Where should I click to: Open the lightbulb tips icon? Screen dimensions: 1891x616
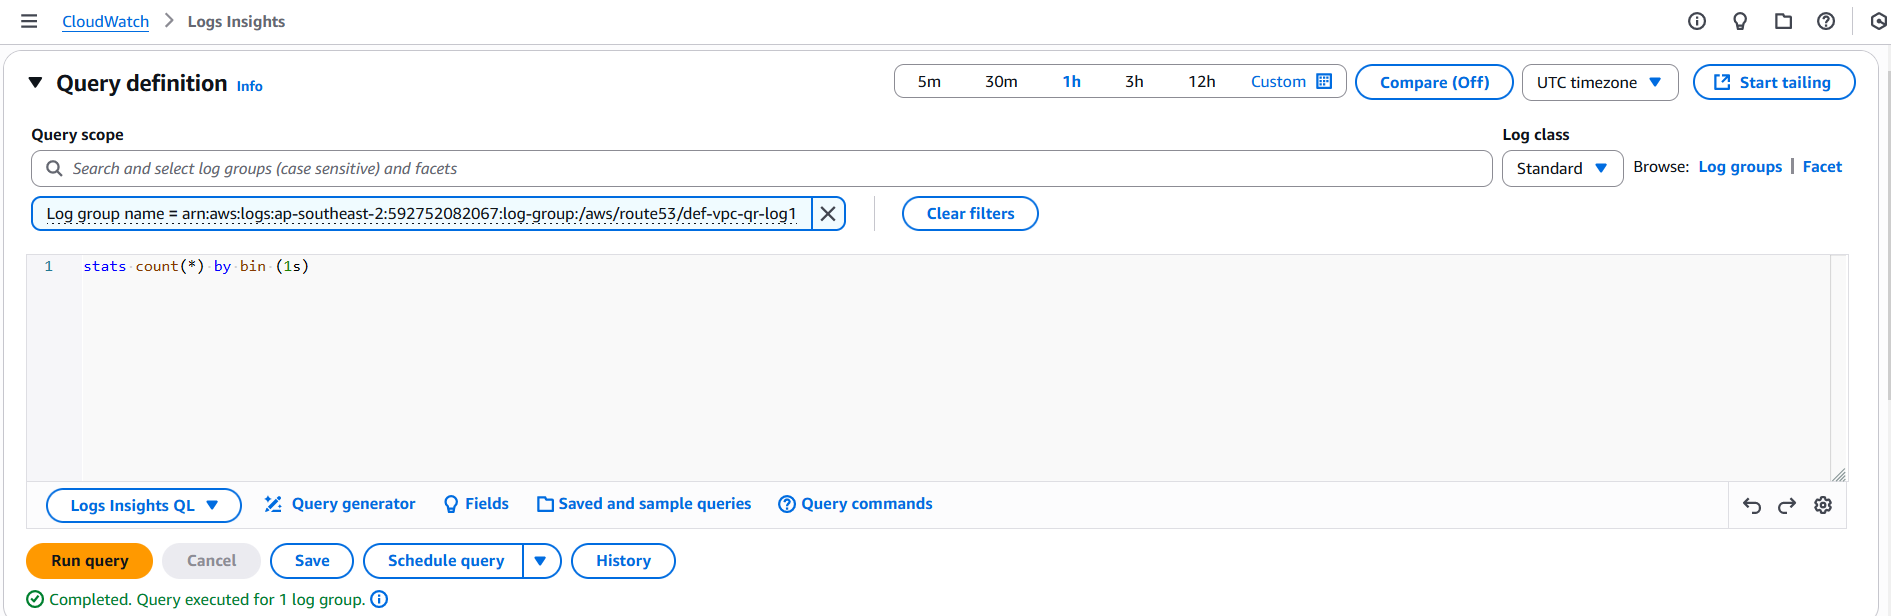coord(1740,21)
